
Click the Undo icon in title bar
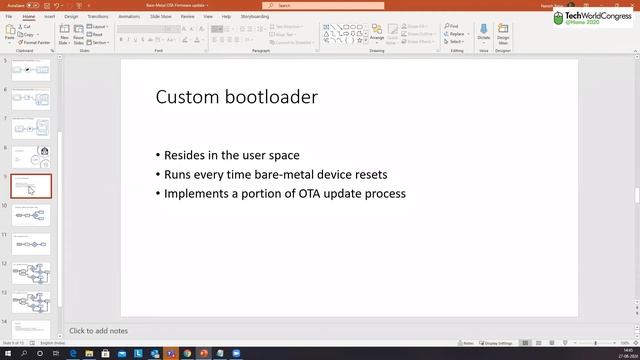point(57,5)
